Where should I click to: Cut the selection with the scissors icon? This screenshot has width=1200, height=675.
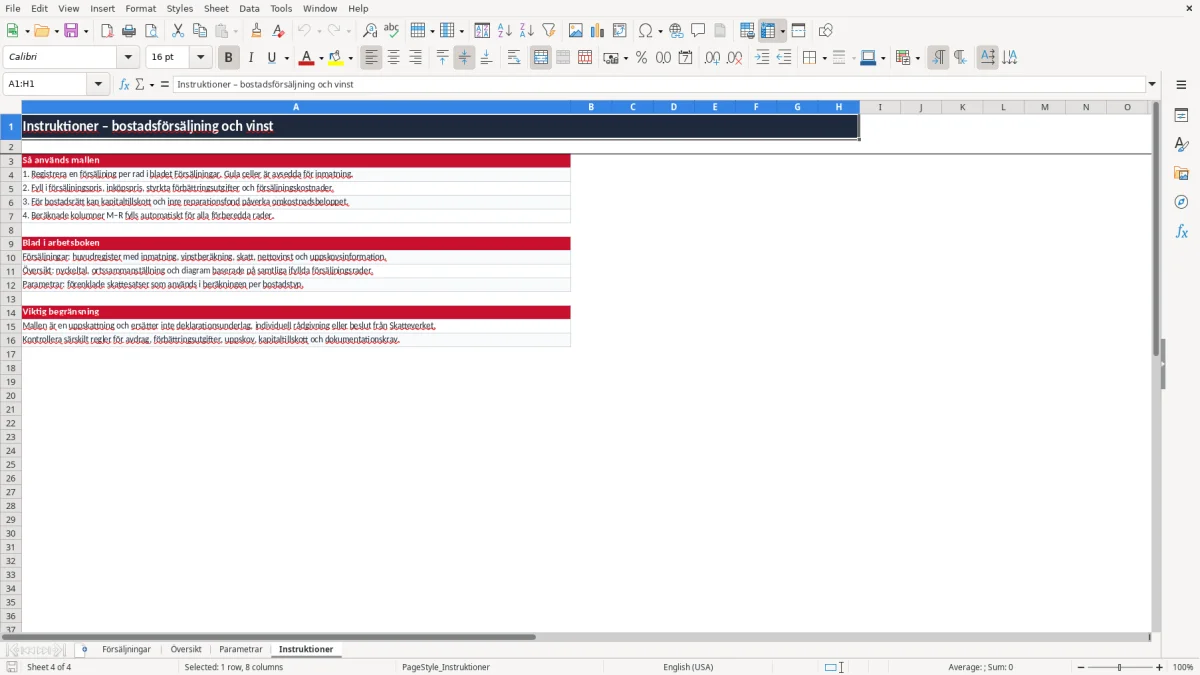(x=178, y=31)
